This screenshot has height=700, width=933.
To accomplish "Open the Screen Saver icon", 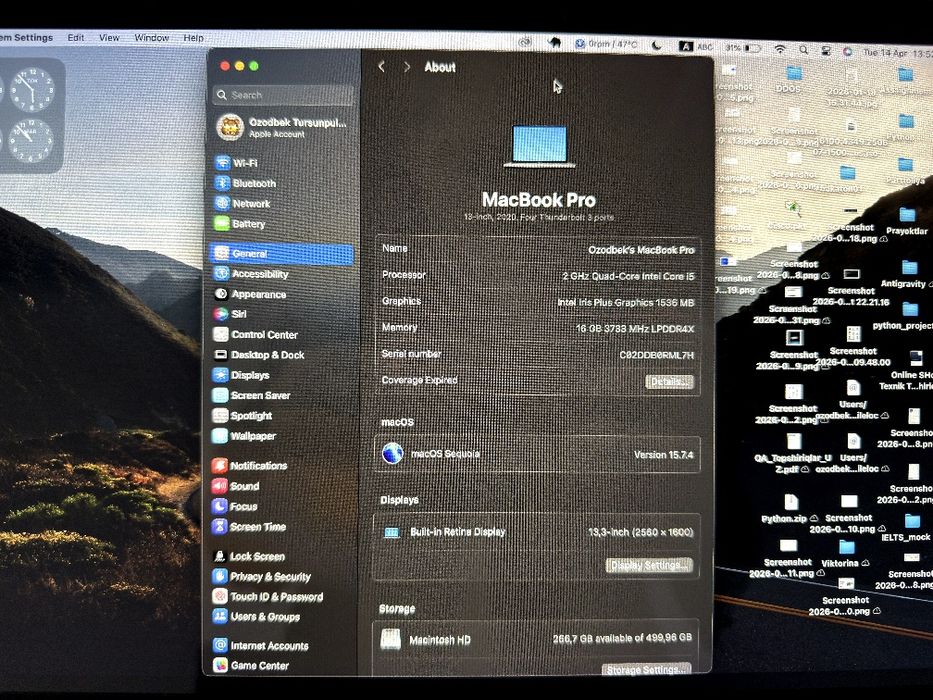I will coord(220,395).
